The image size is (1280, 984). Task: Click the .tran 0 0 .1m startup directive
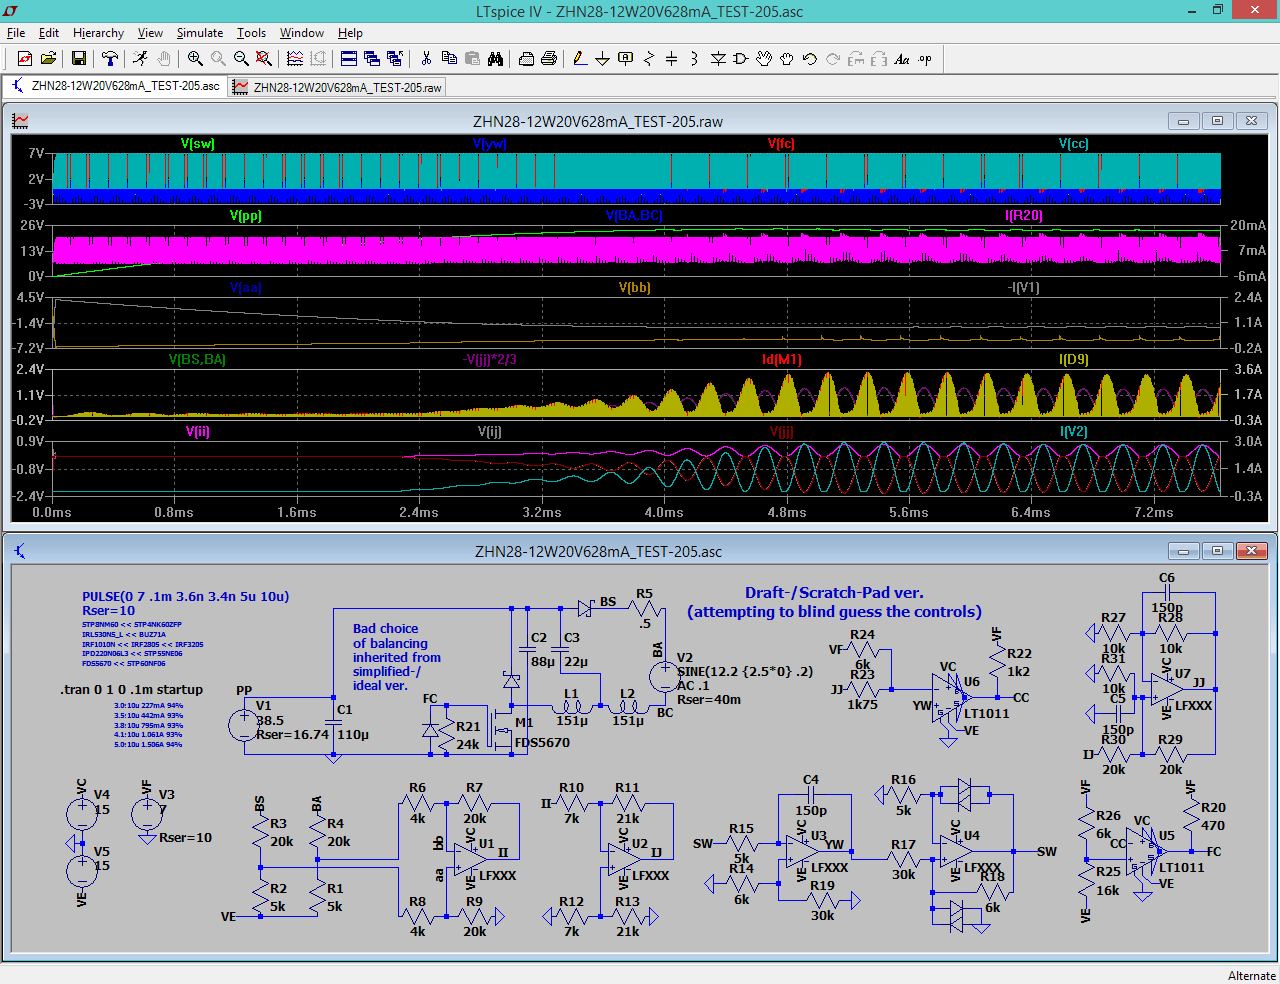[x=131, y=690]
